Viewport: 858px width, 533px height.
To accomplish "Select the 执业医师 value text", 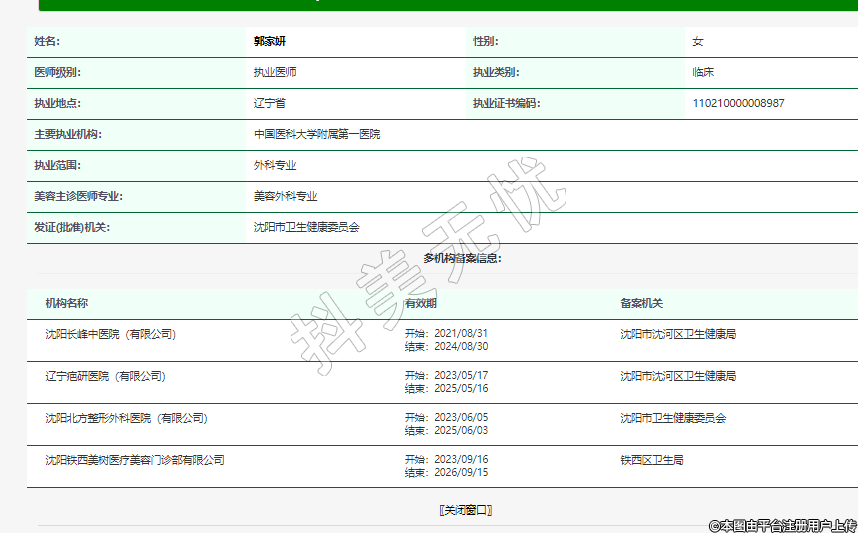I will 275,73.
